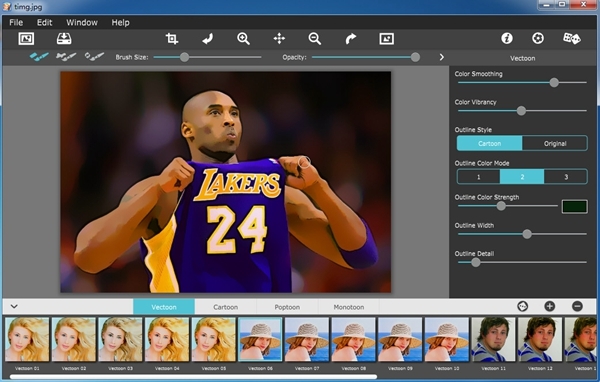The image size is (600, 382).
Task: Open the info icon
Action: 507,38
